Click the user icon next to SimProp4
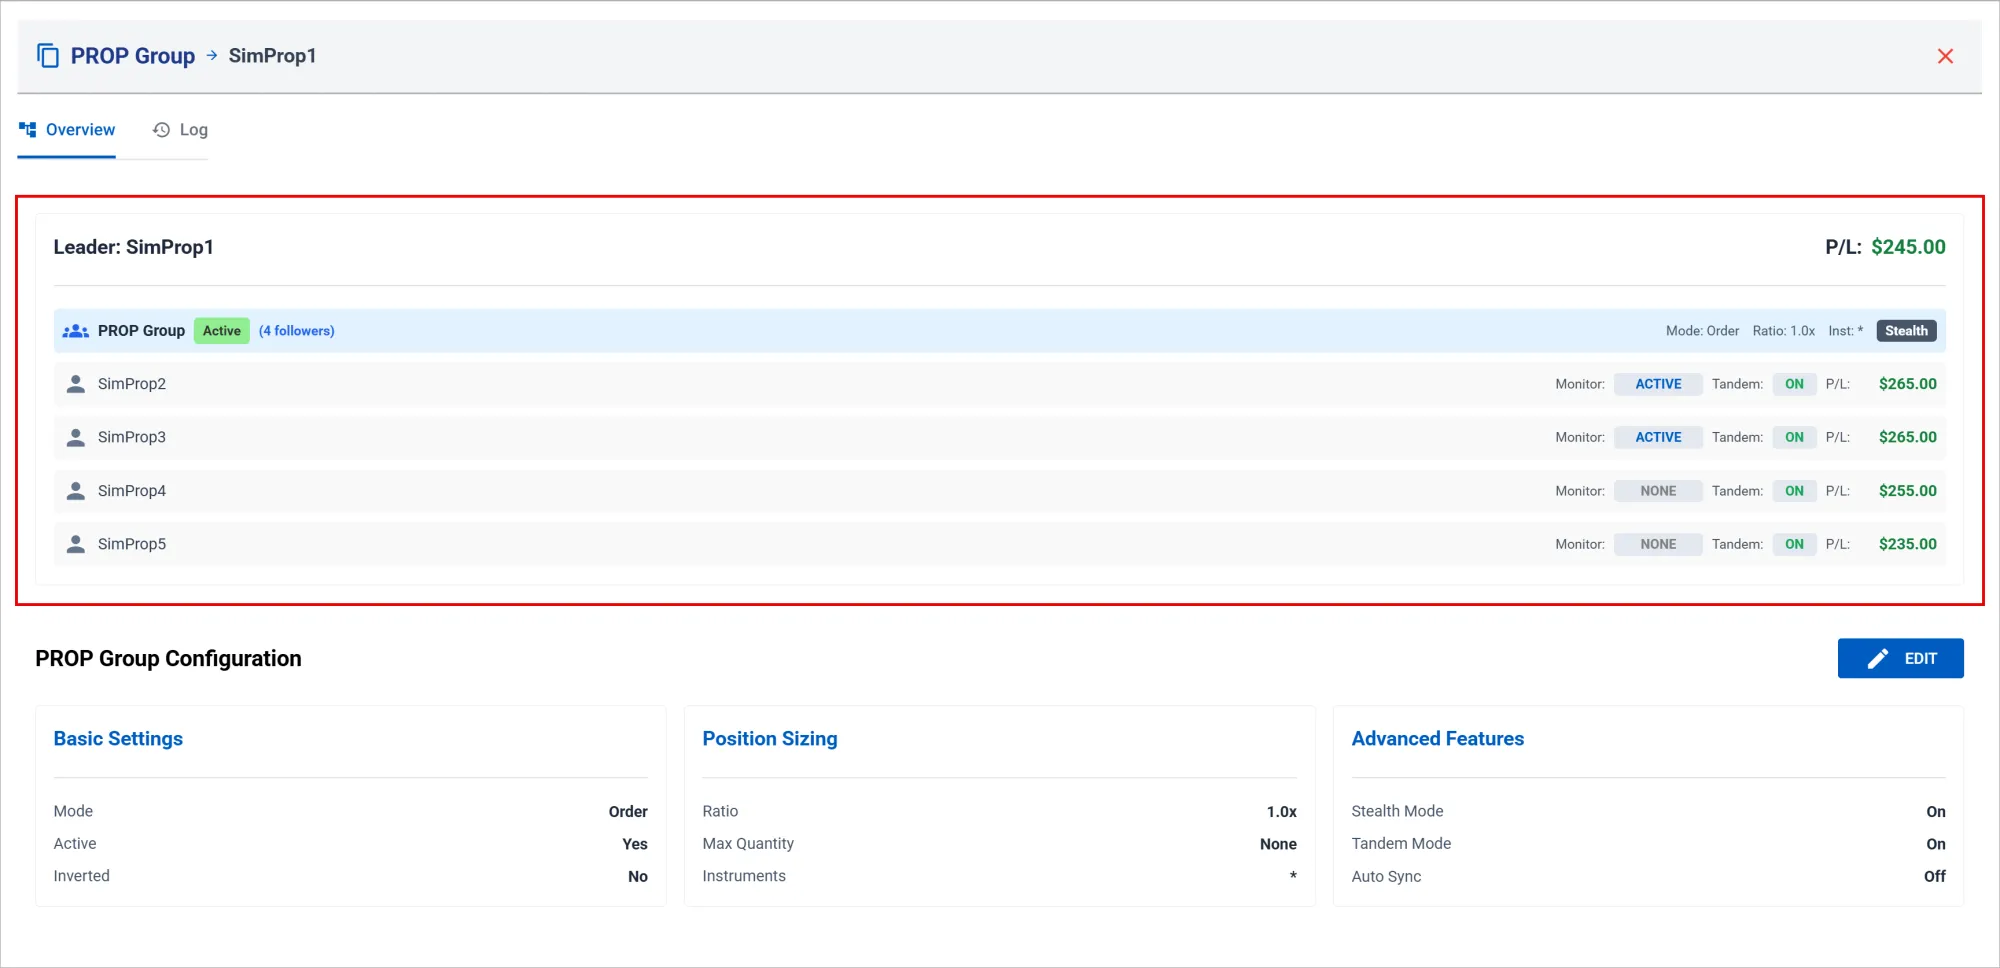The width and height of the screenshot is (2000, 968). 75,491
